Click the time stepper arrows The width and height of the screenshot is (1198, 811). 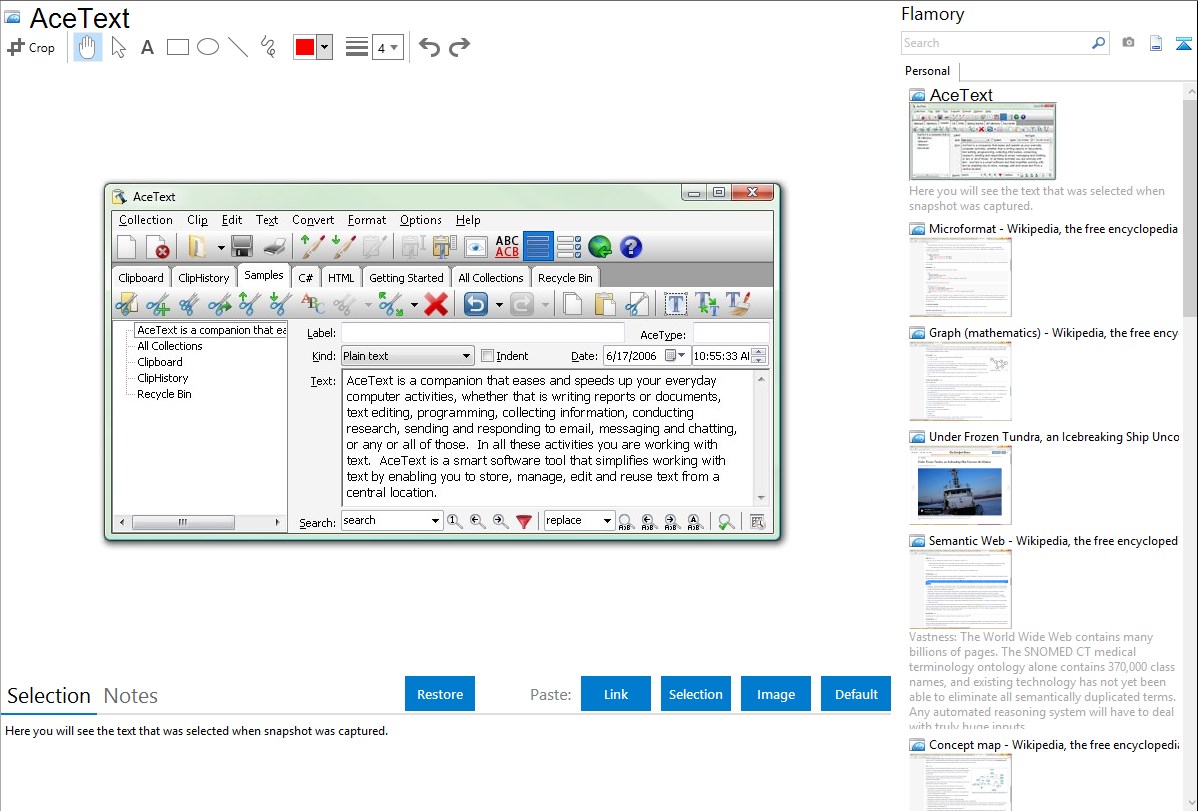point(759,356)
